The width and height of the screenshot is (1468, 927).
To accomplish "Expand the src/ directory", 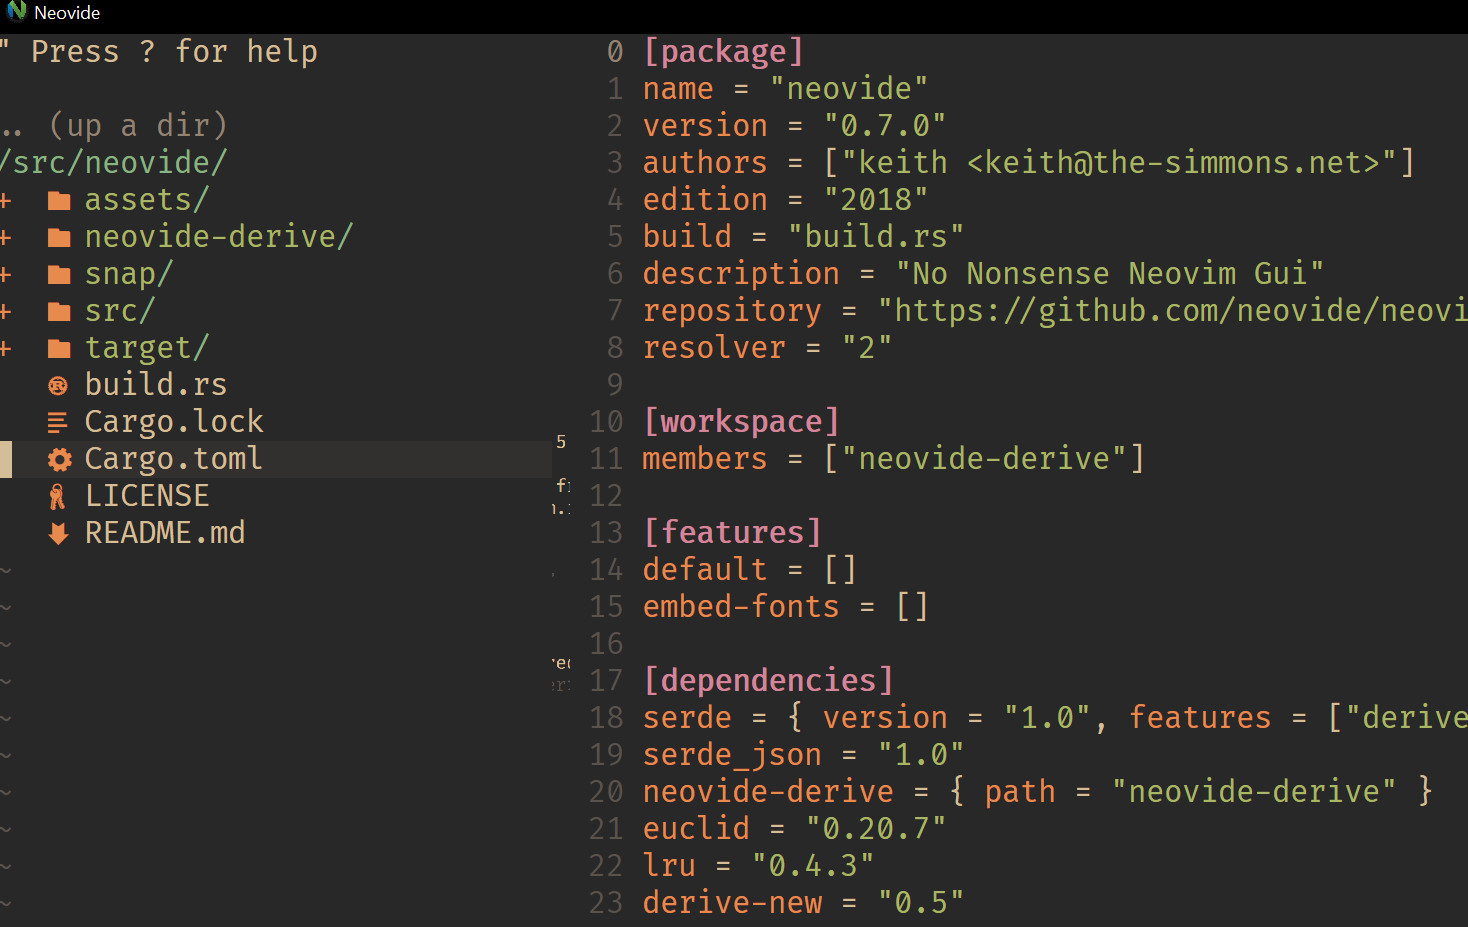I will (x=6, y=310).
